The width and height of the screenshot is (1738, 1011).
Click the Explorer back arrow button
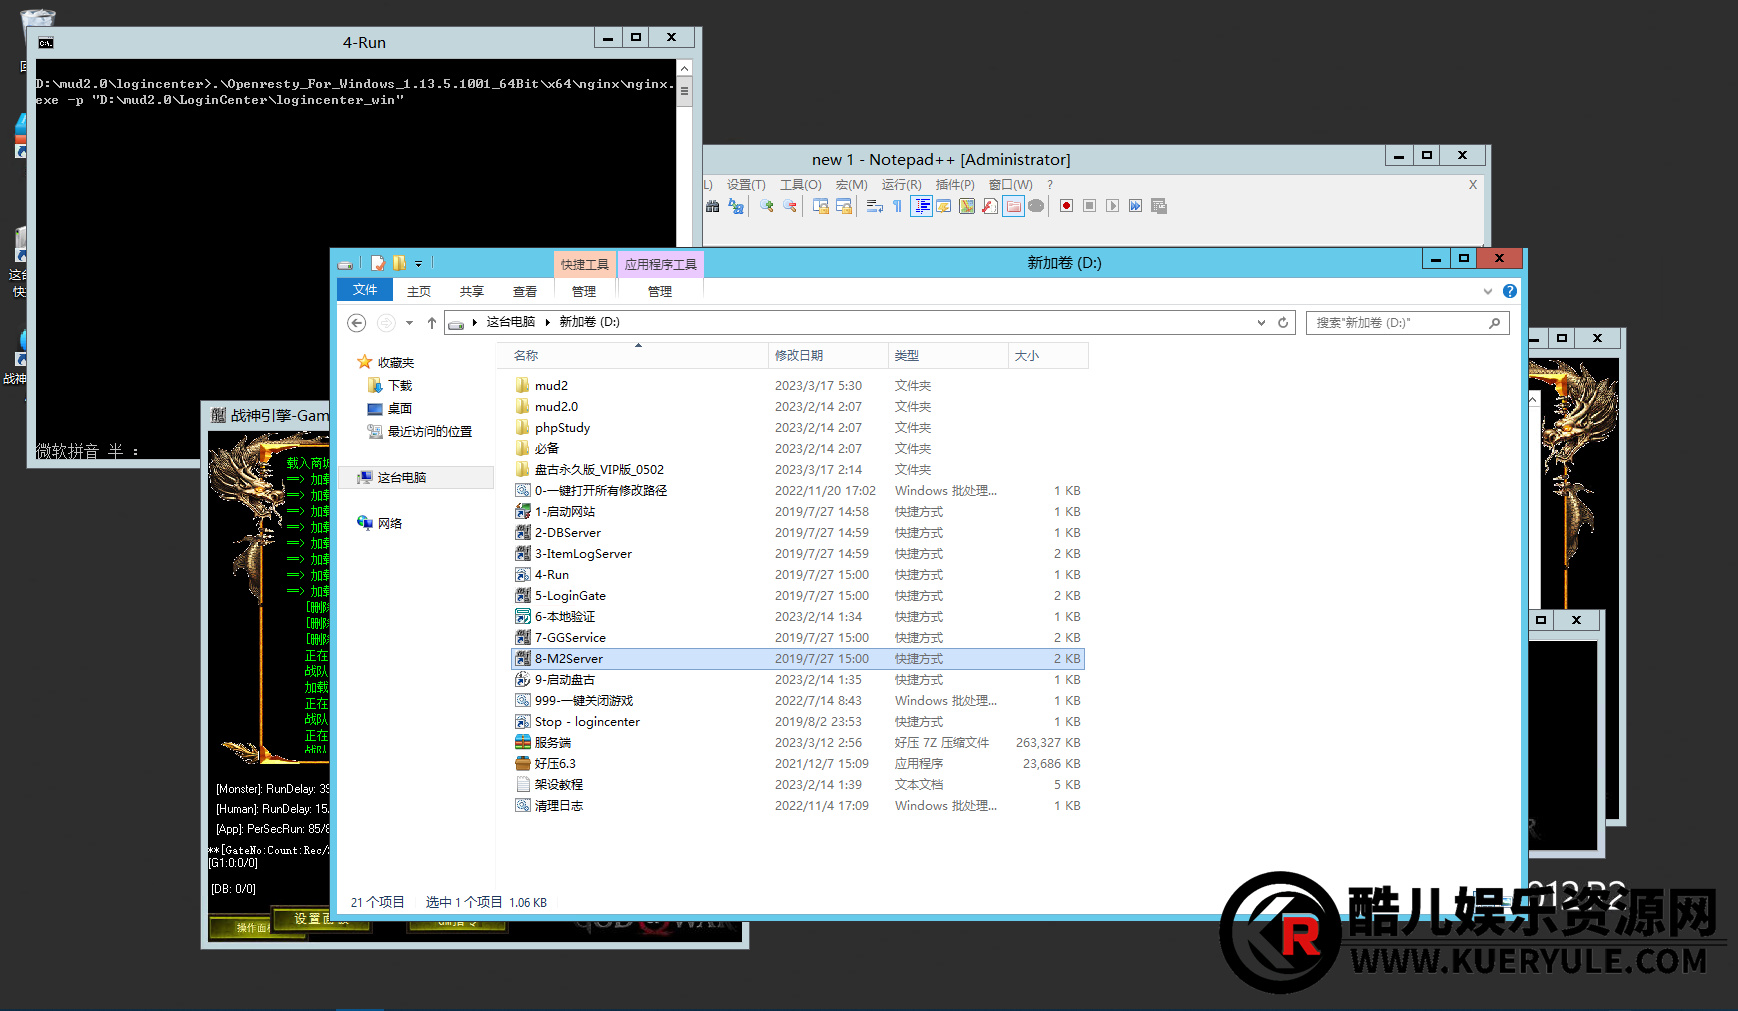(x=357, y=323)
